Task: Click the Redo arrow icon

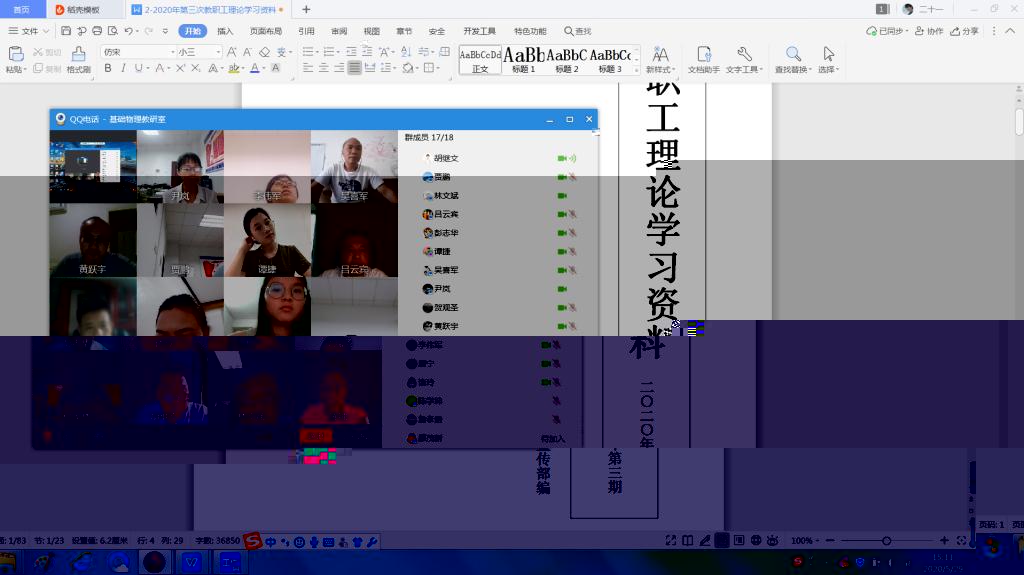Action: [x=149, y=31]
